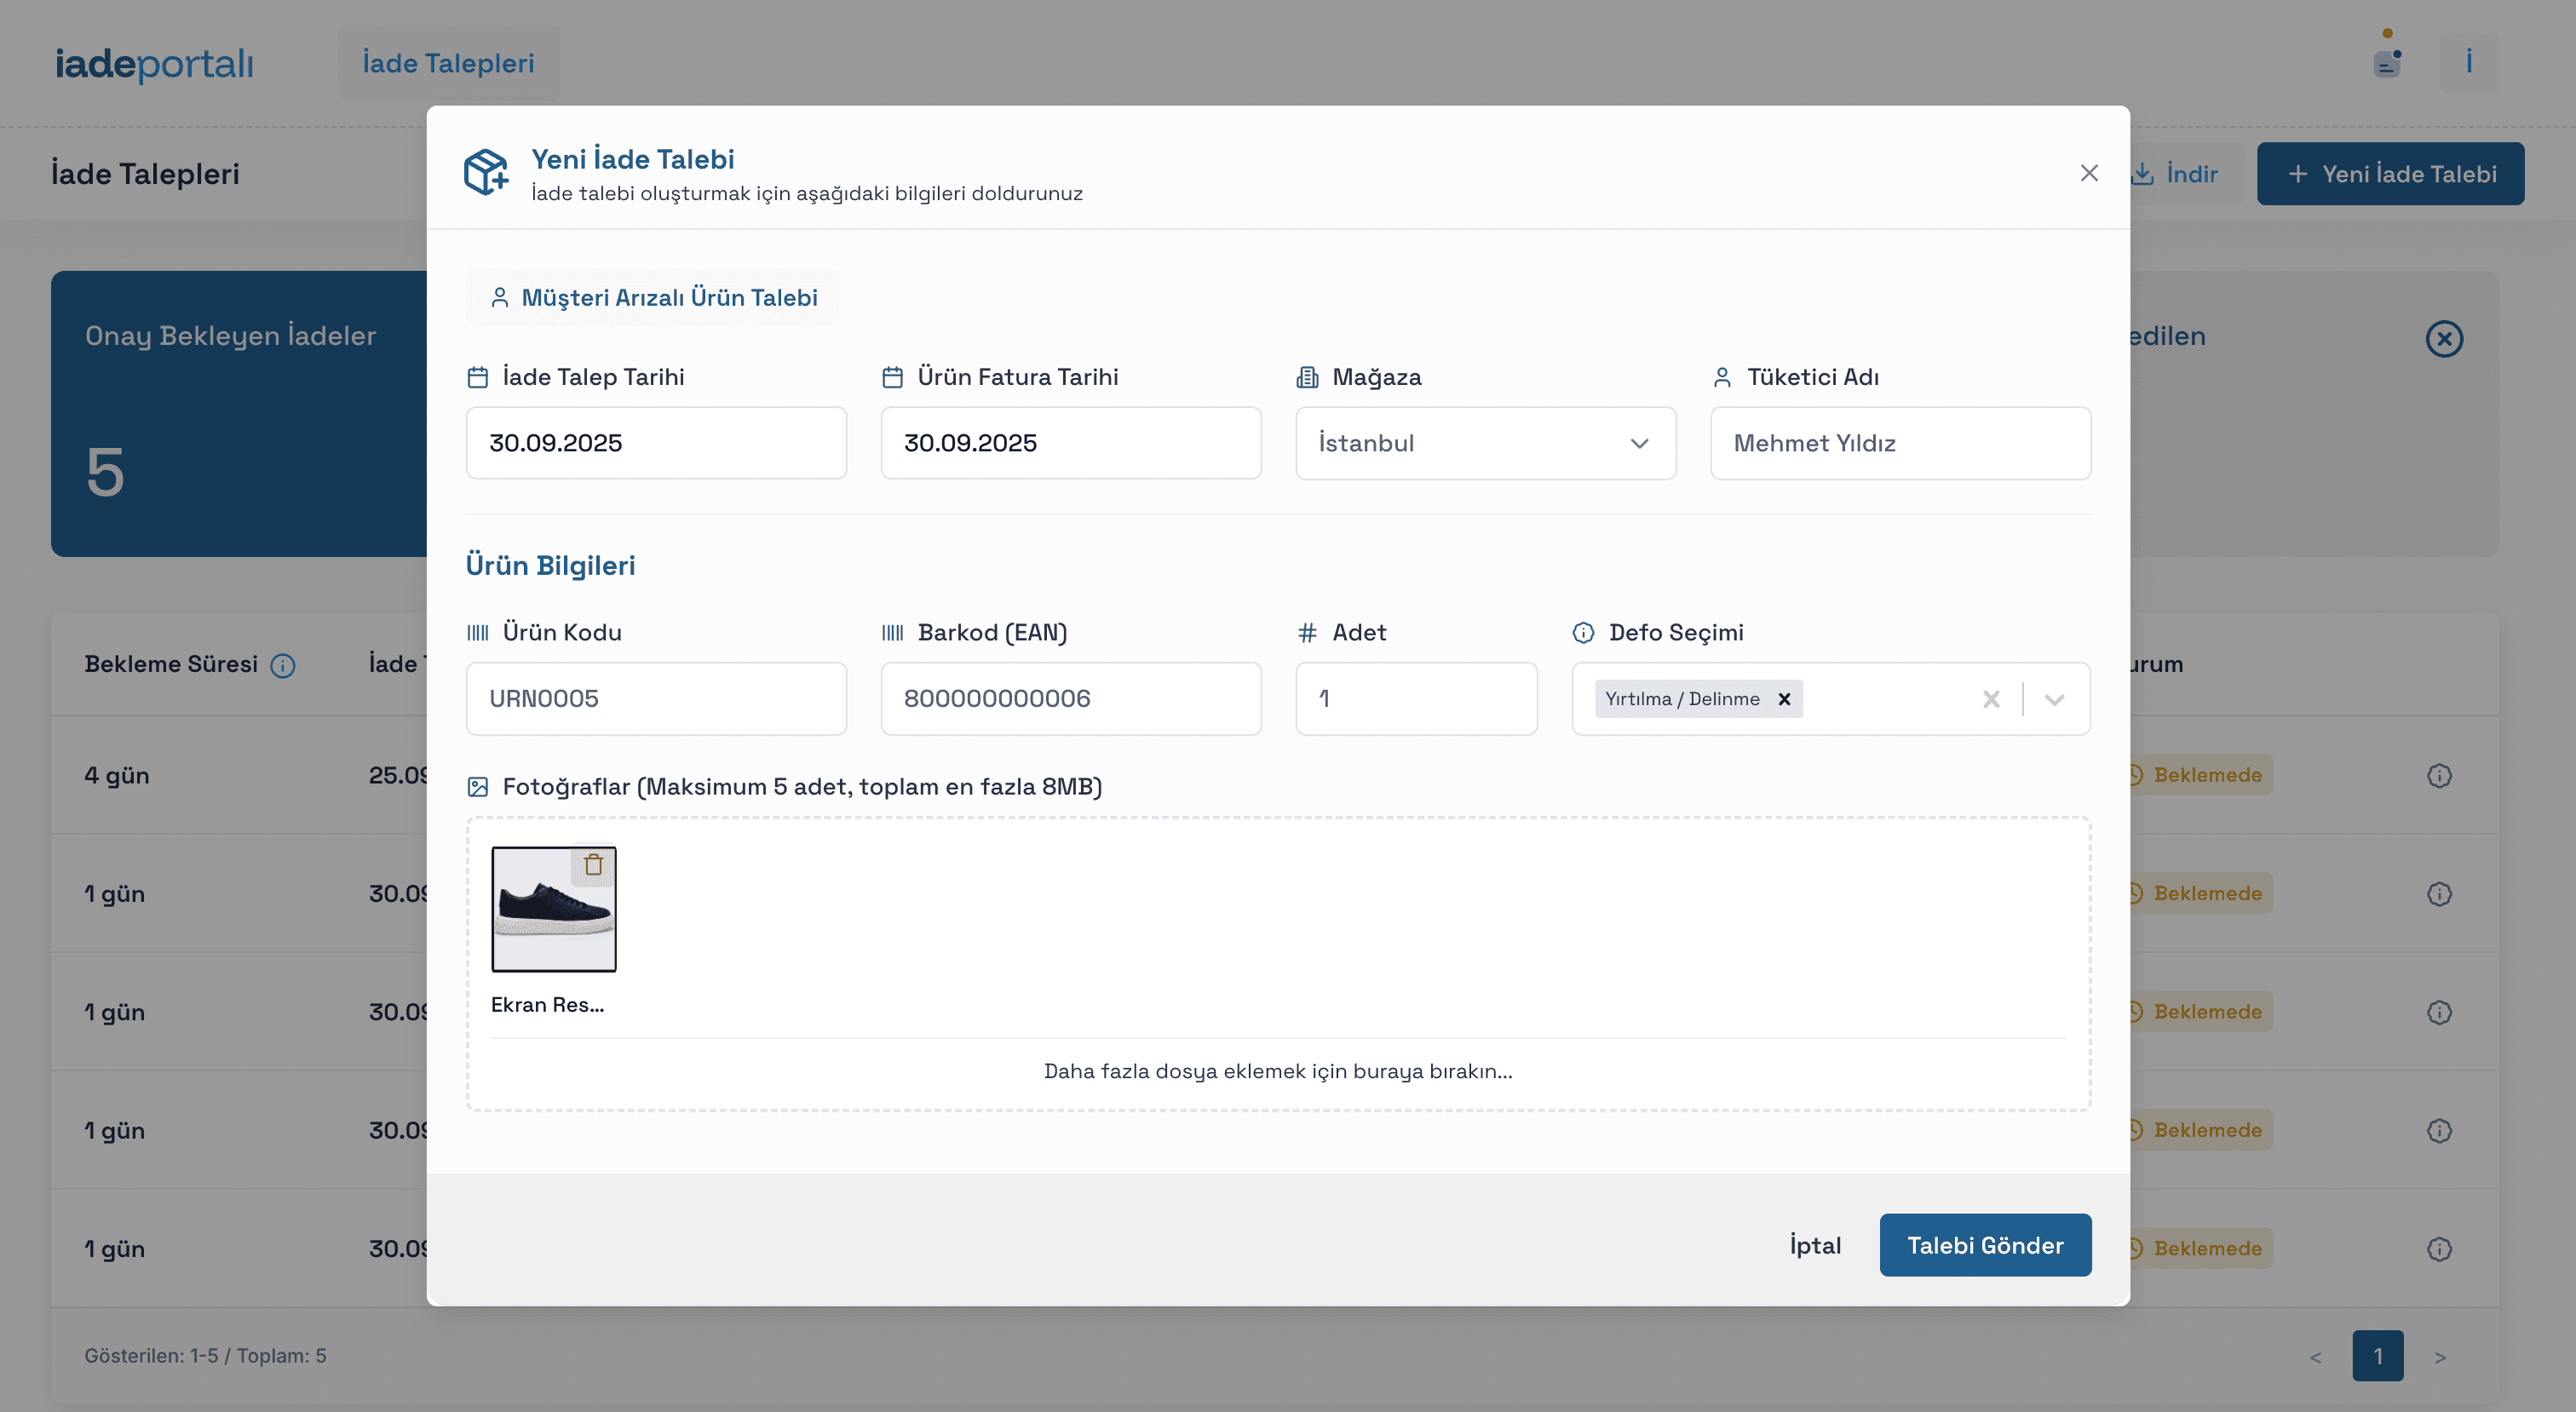This screenshot has height=1412, width=2576.
Task: Select Müşteri Arızalı Ürün Talebi tab
Action: (653, 297)
